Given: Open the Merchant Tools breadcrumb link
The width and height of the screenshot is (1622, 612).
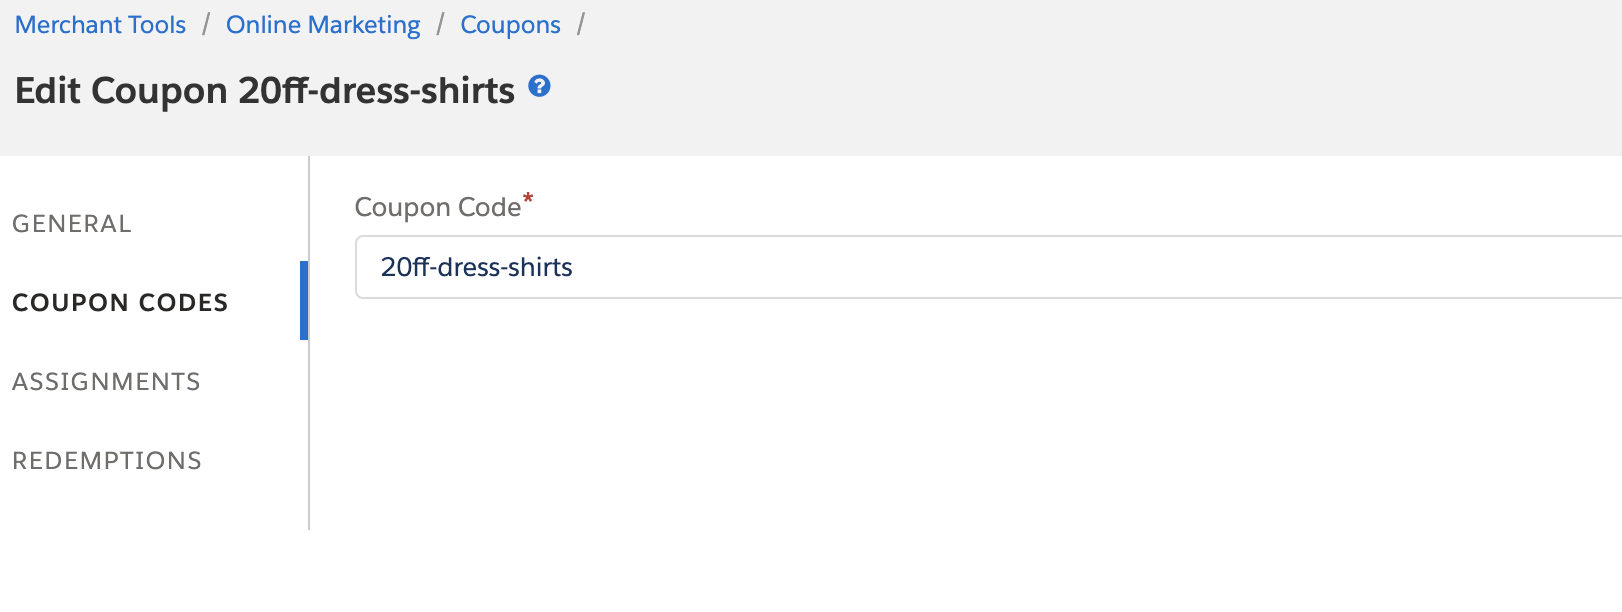Looking at the screenshot, I should 100,25.
